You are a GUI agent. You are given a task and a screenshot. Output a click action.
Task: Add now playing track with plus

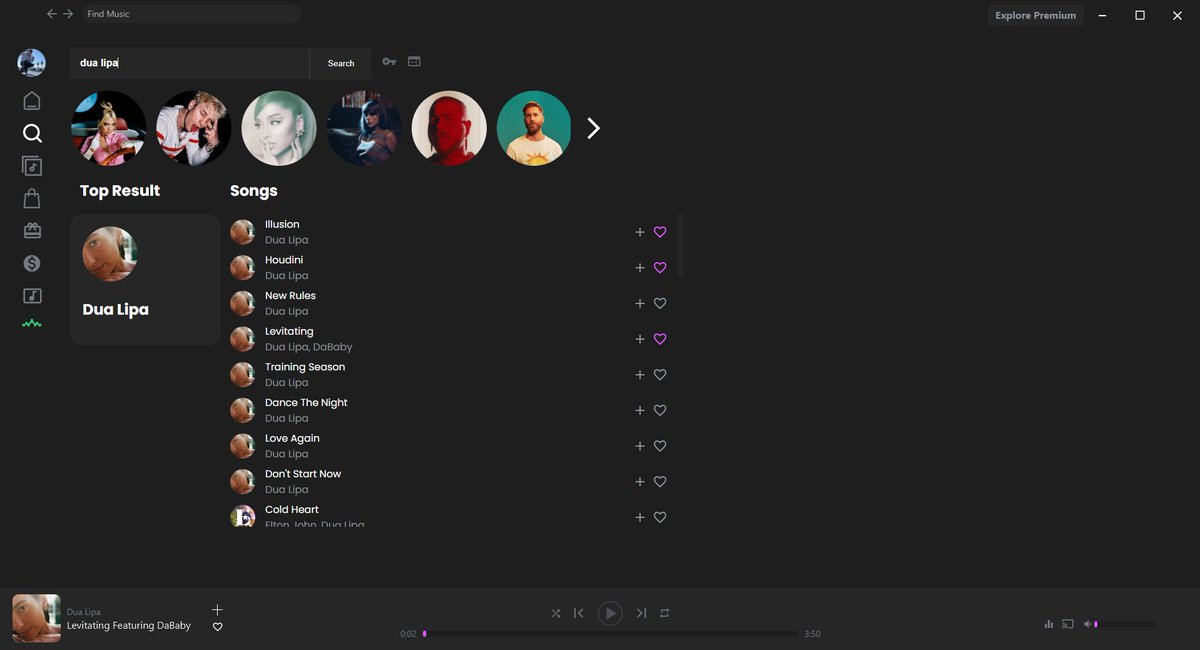point(217,609)
